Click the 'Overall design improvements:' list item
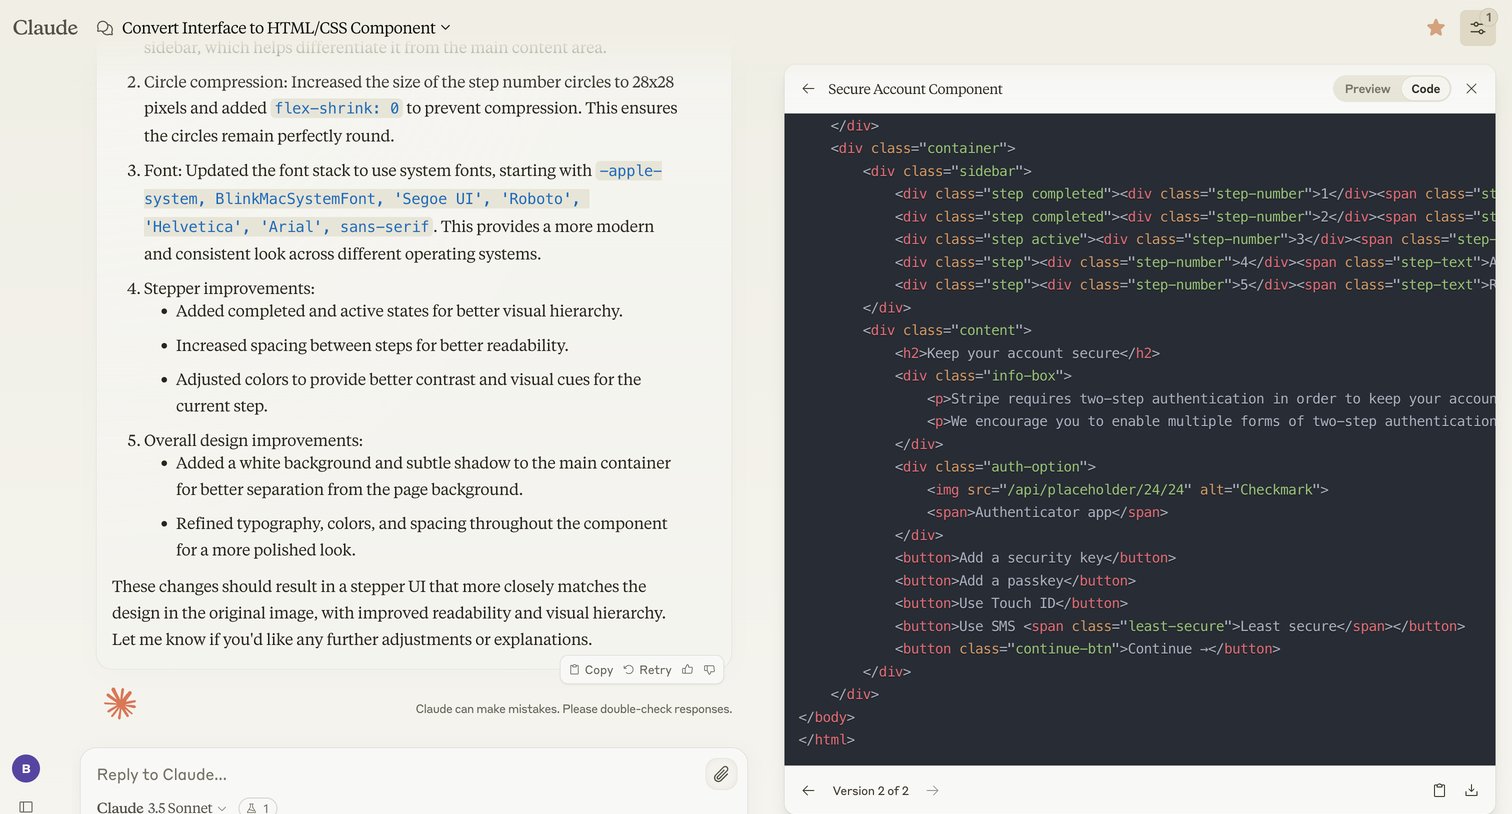The image size is (1512, 814). 253,440
